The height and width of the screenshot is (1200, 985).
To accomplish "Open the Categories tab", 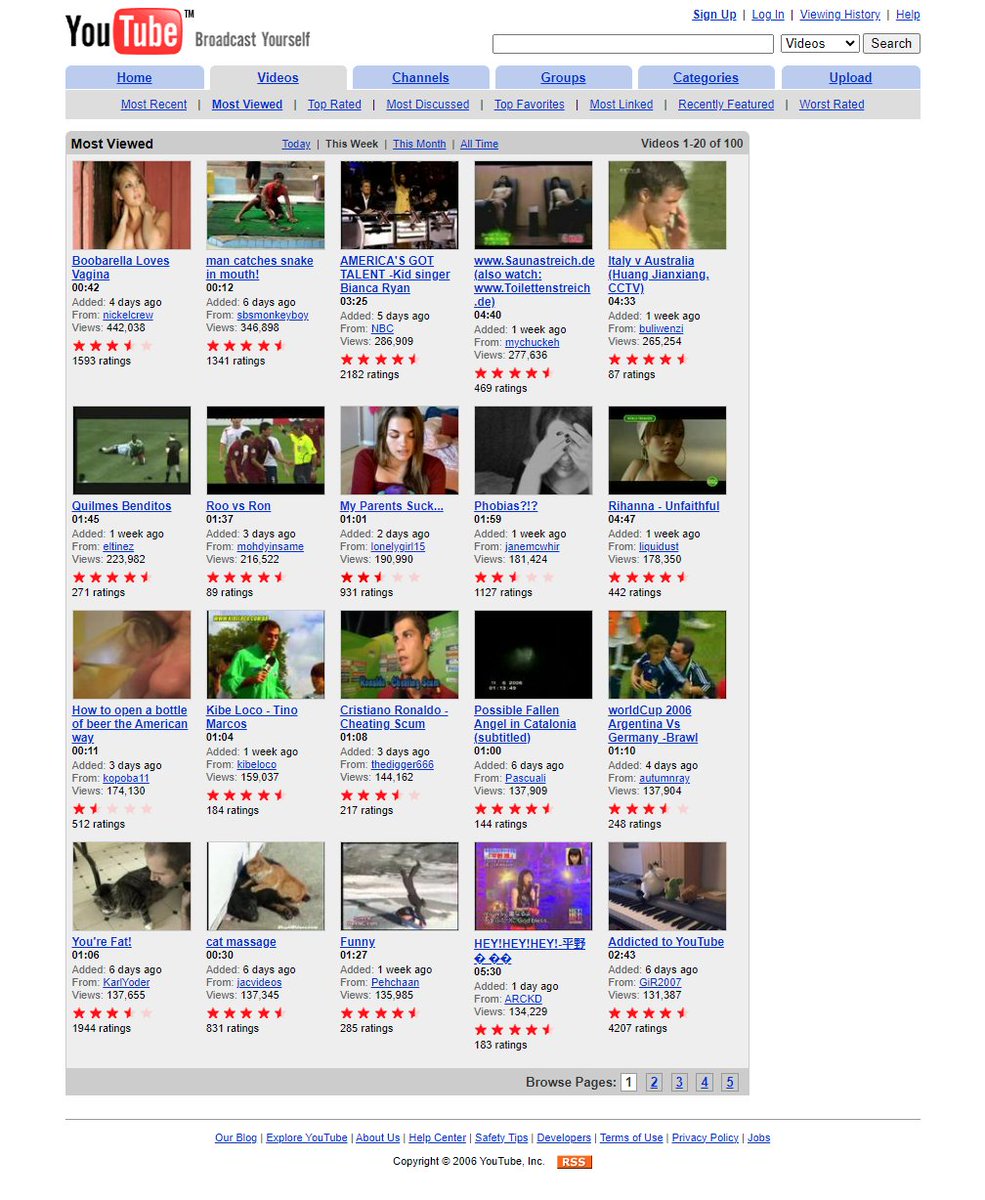I will coord(705,76).
